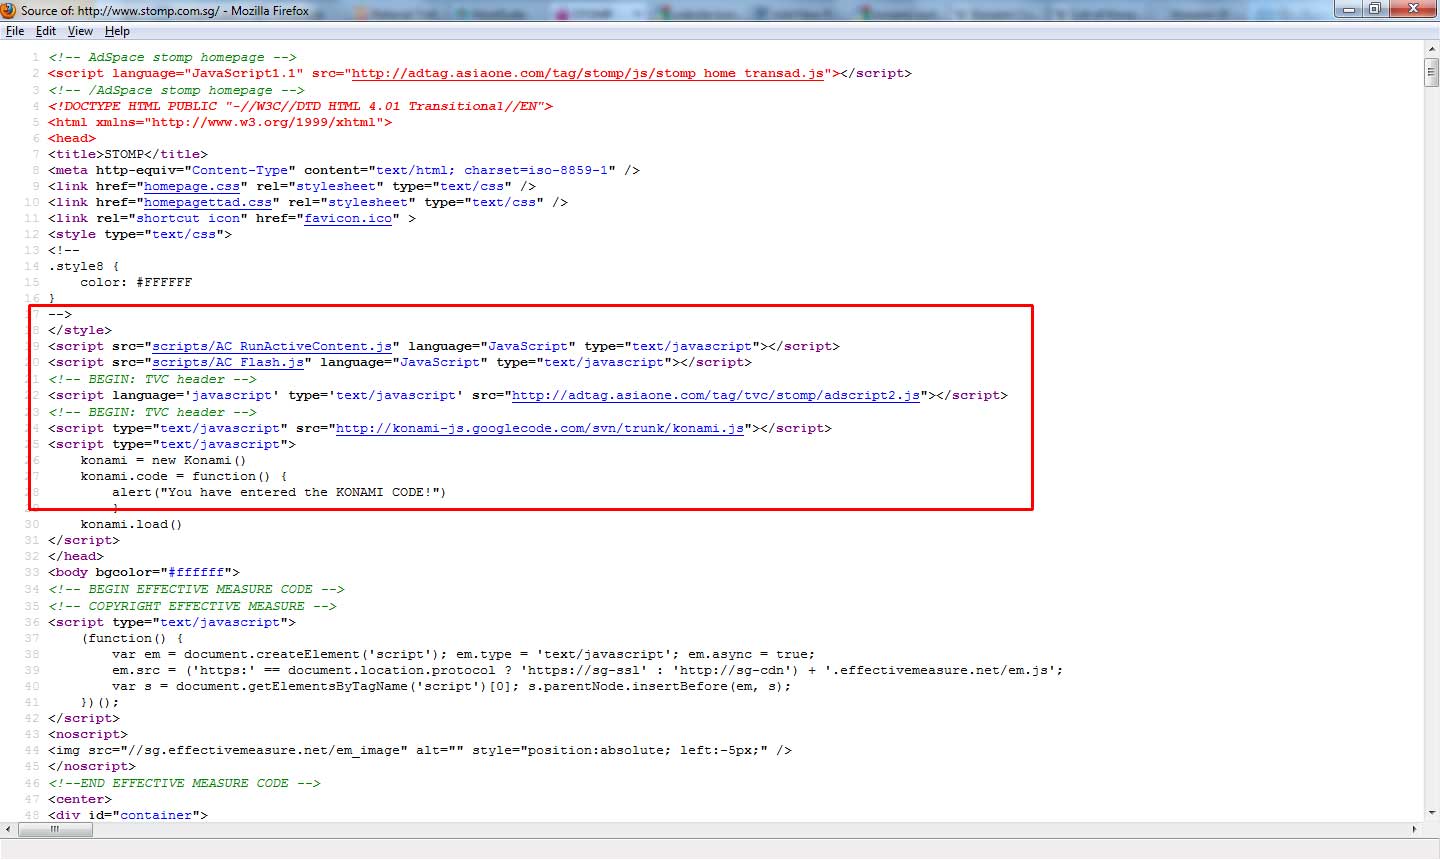Close the source viewer window
The width and height of the screenshot is (1440, 860).
point(1413,9)
